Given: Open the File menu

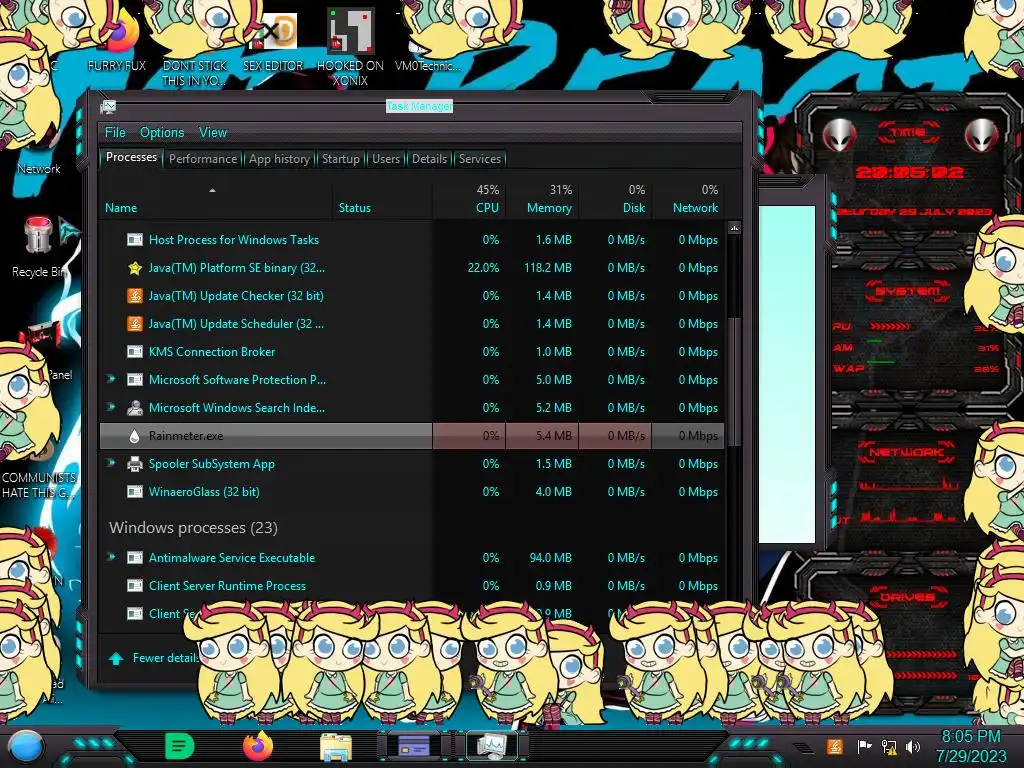Looking at the screenshot, I should pos(115,133).
